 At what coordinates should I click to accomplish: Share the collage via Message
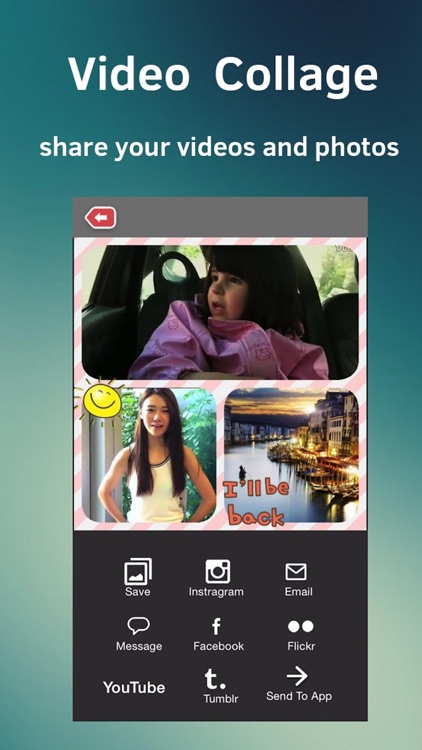click(x=139, y=634)
